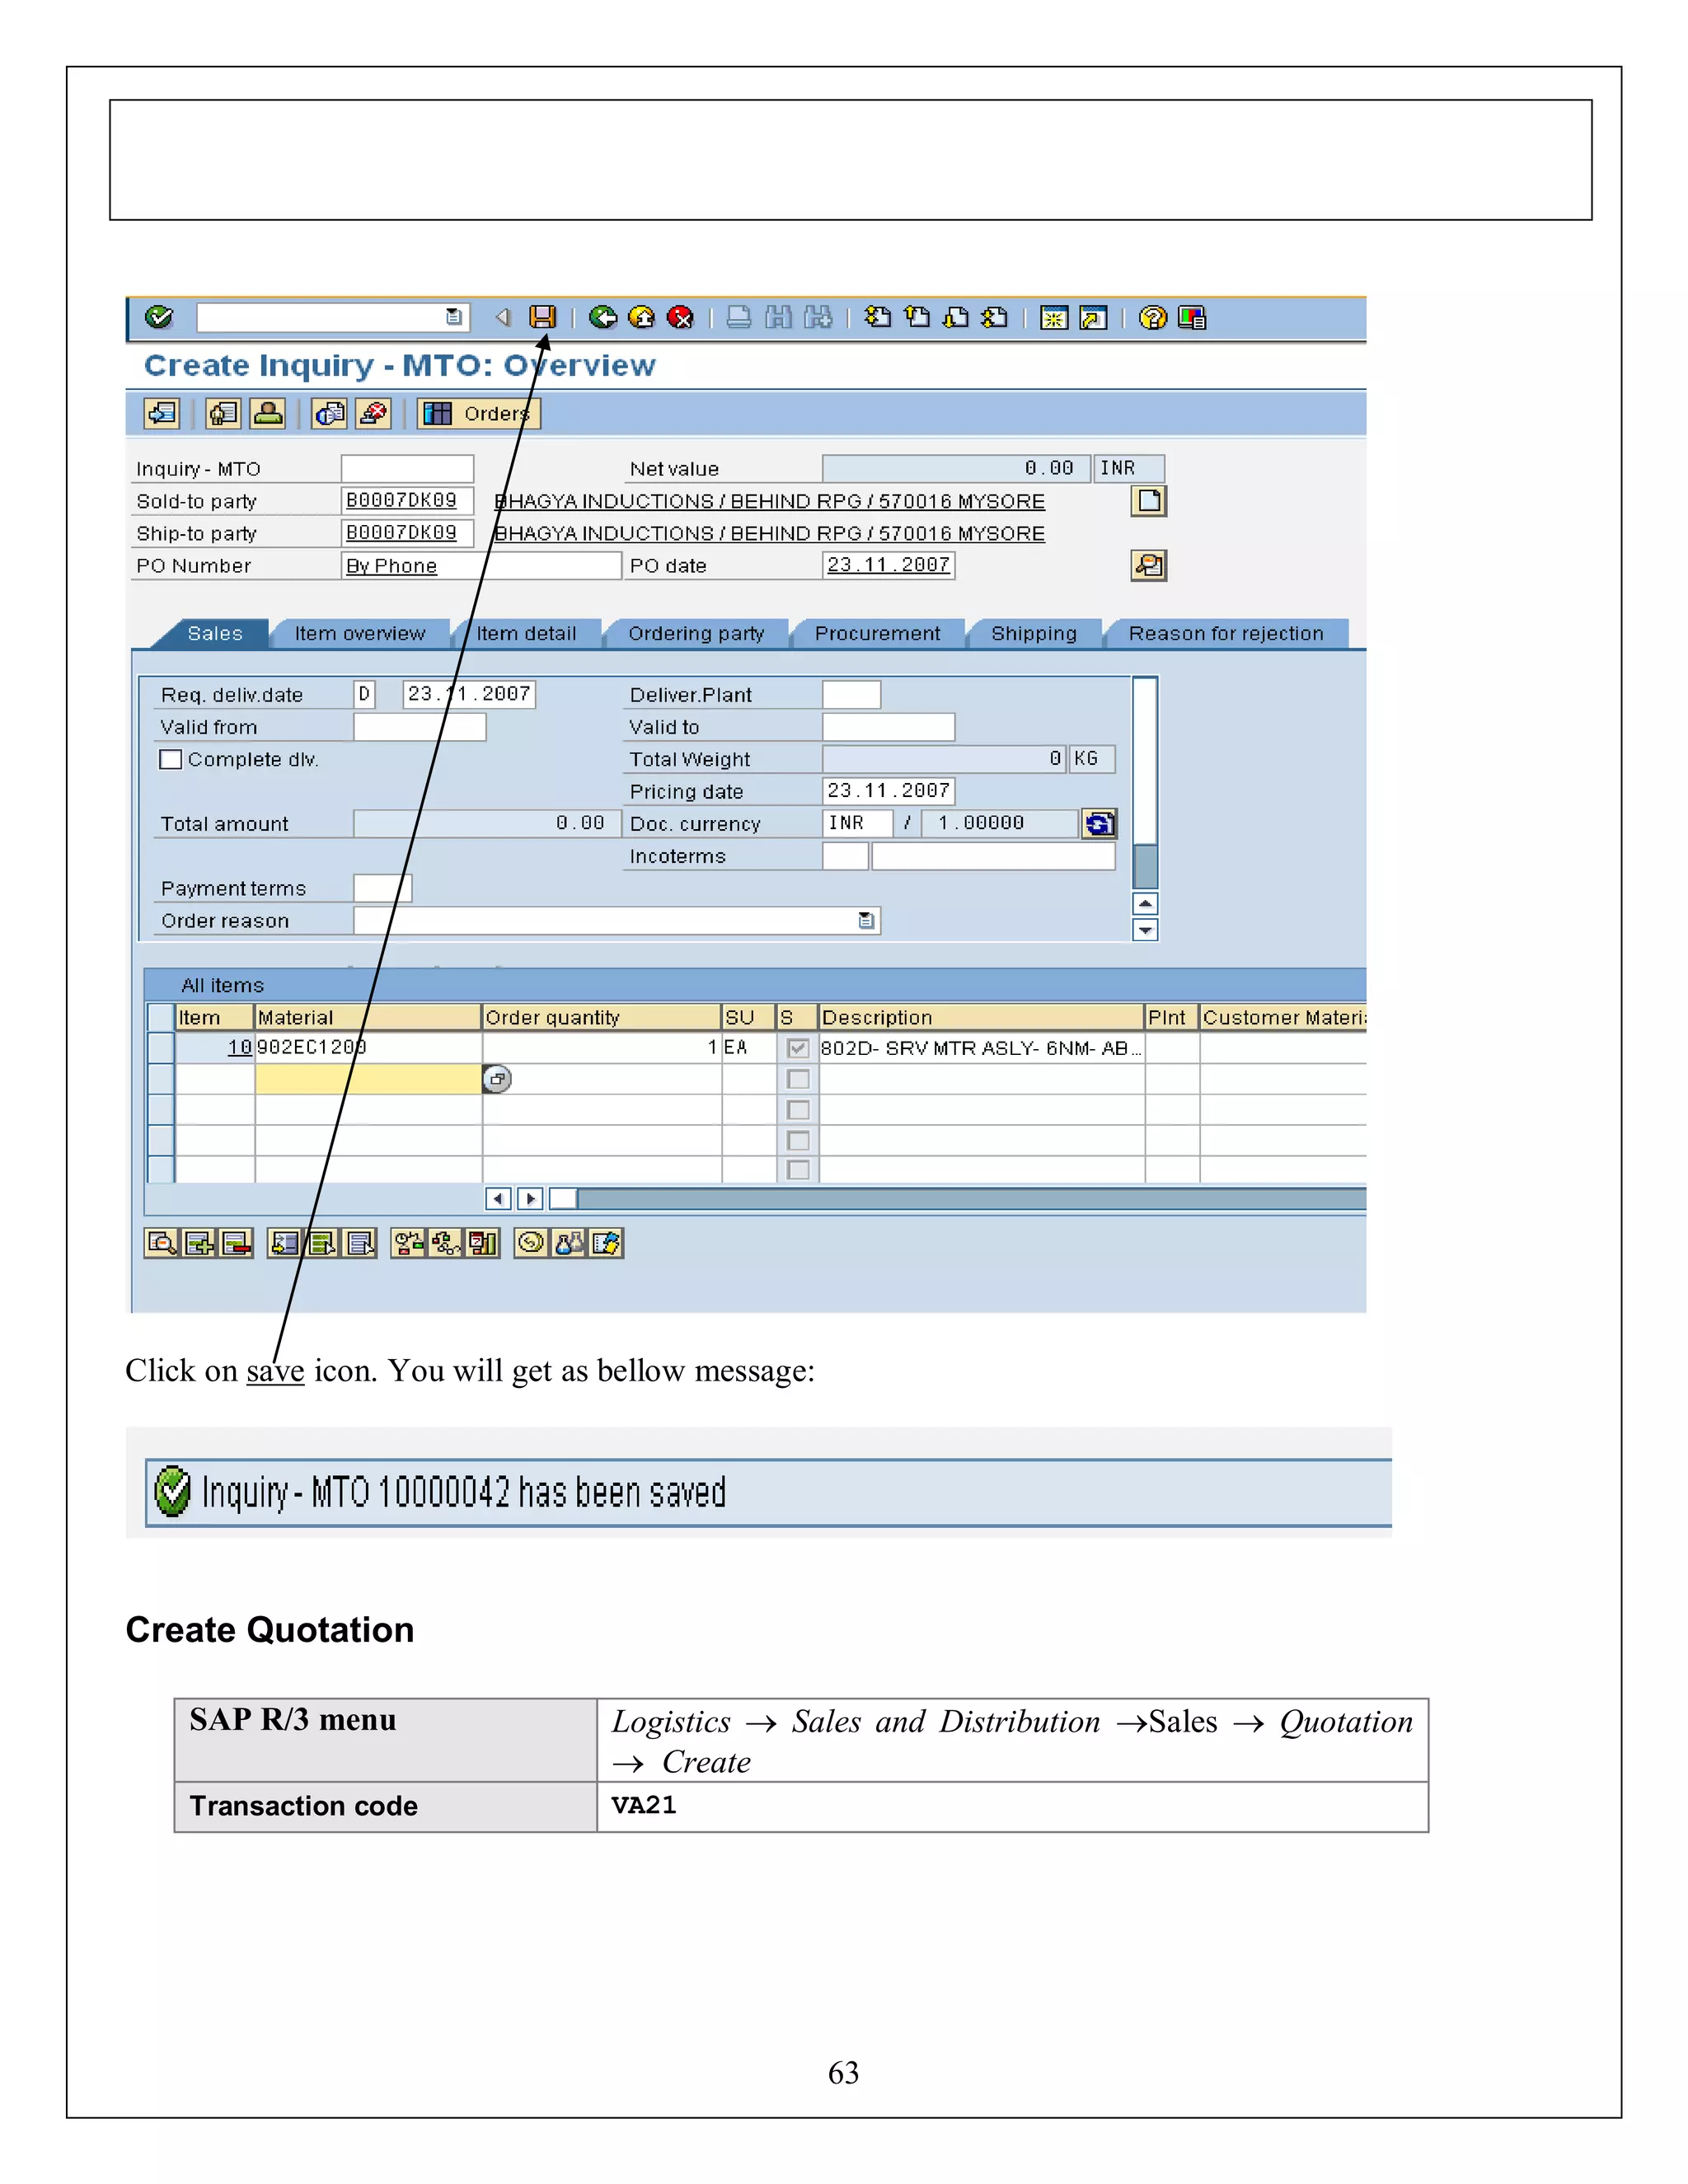Switch to the Item overview tab
This screenshot has width=1688, height=2184.
pyautogui.click(x=359, y=633)
